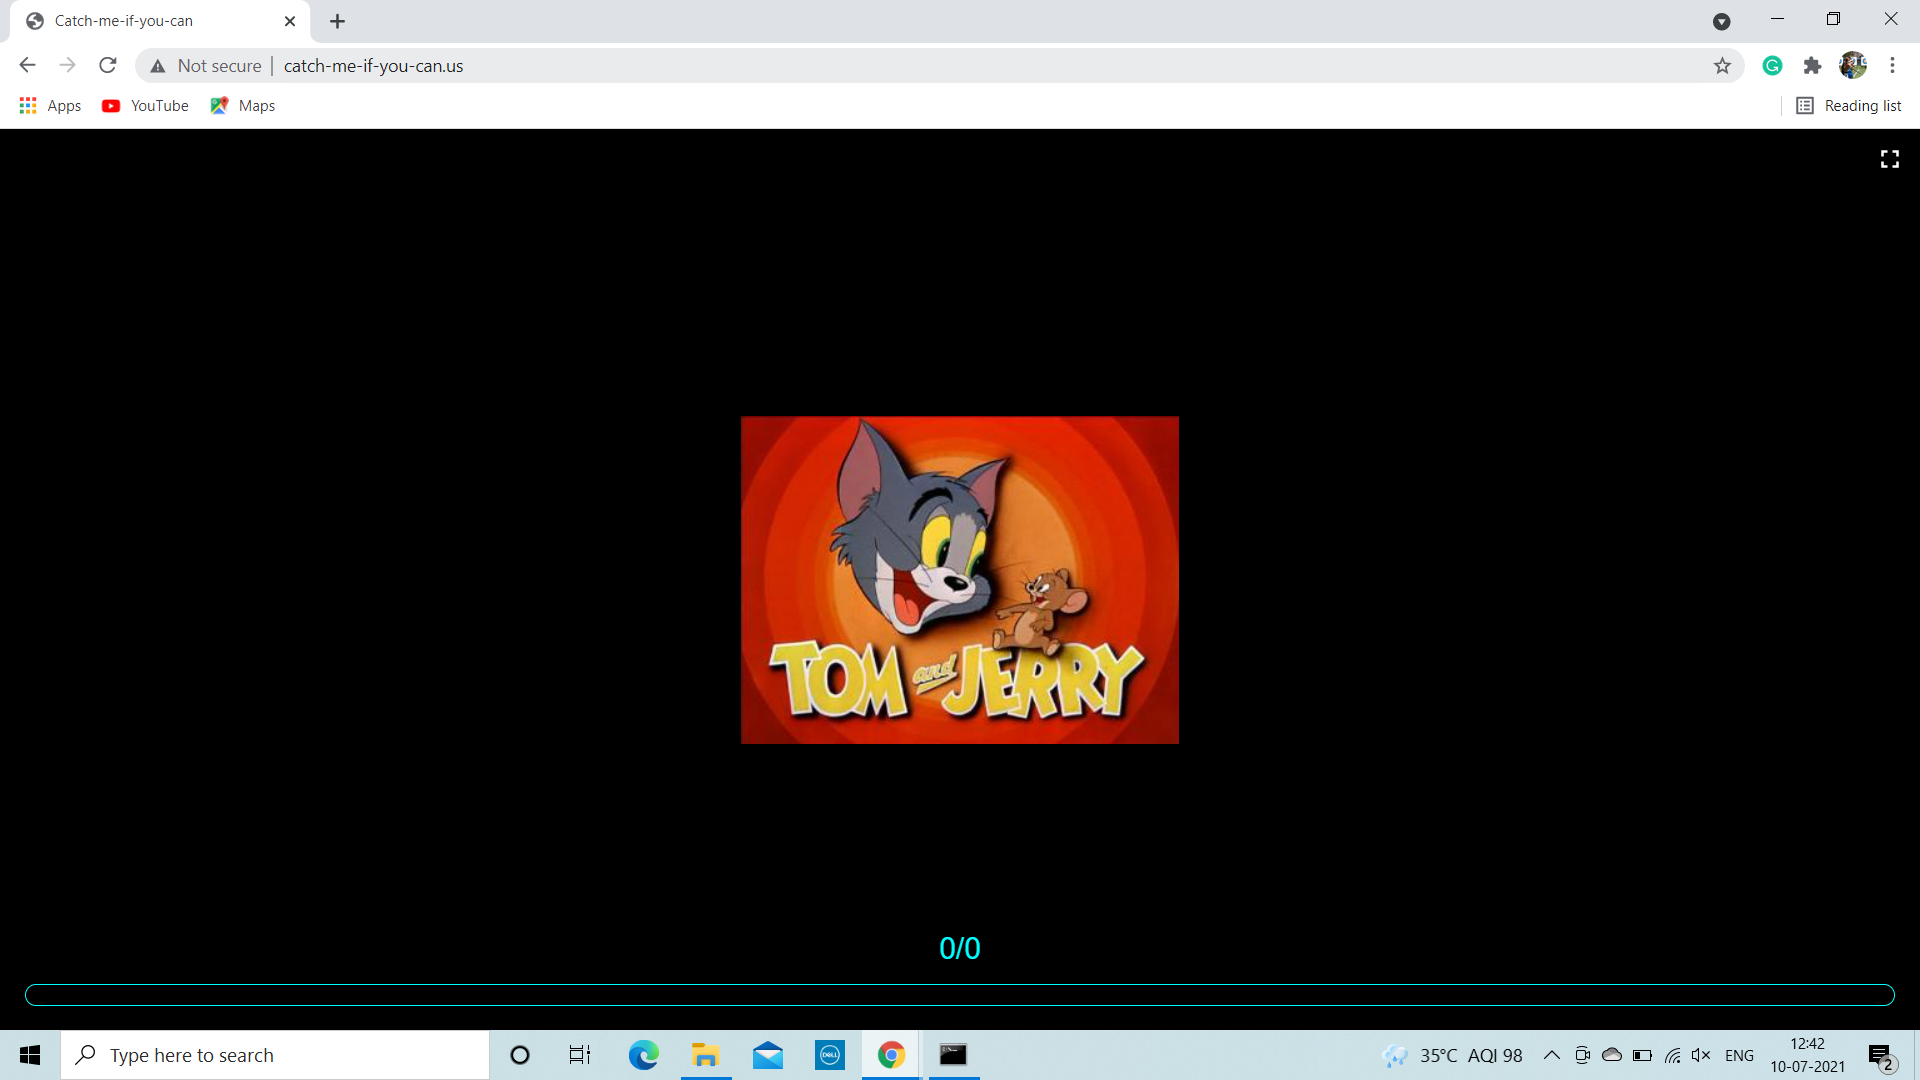Open the Reading list
This screenshot has width=1920, height=1080.
(1849, 106)
